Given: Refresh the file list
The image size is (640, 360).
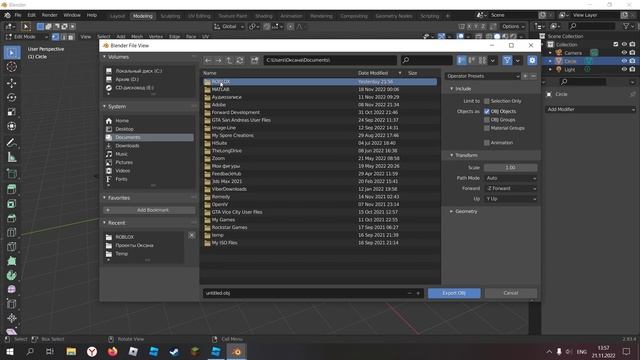Looking at the screenshot, I should pyautogui.click(x=240, y=60).
